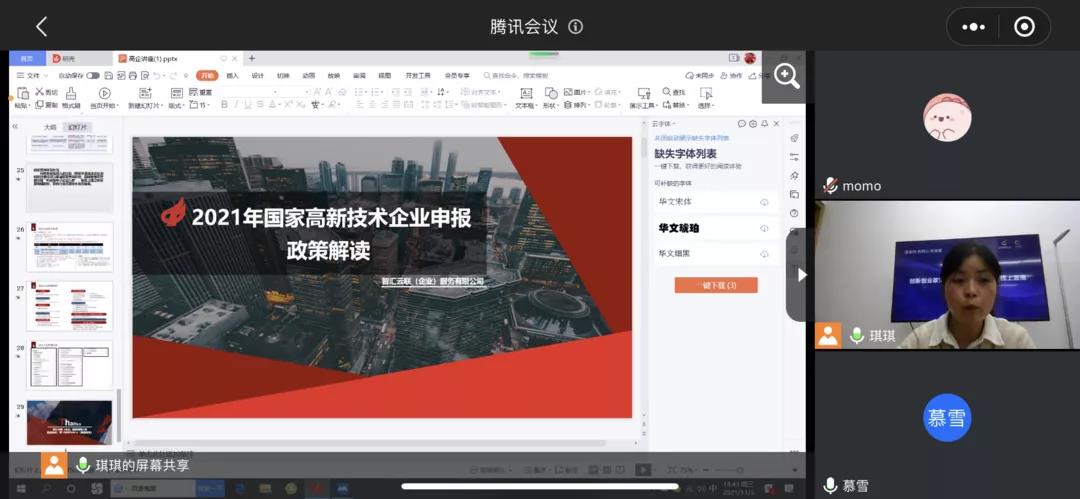Click the Windows Start button on taskbar

click(x=20, y=489)
